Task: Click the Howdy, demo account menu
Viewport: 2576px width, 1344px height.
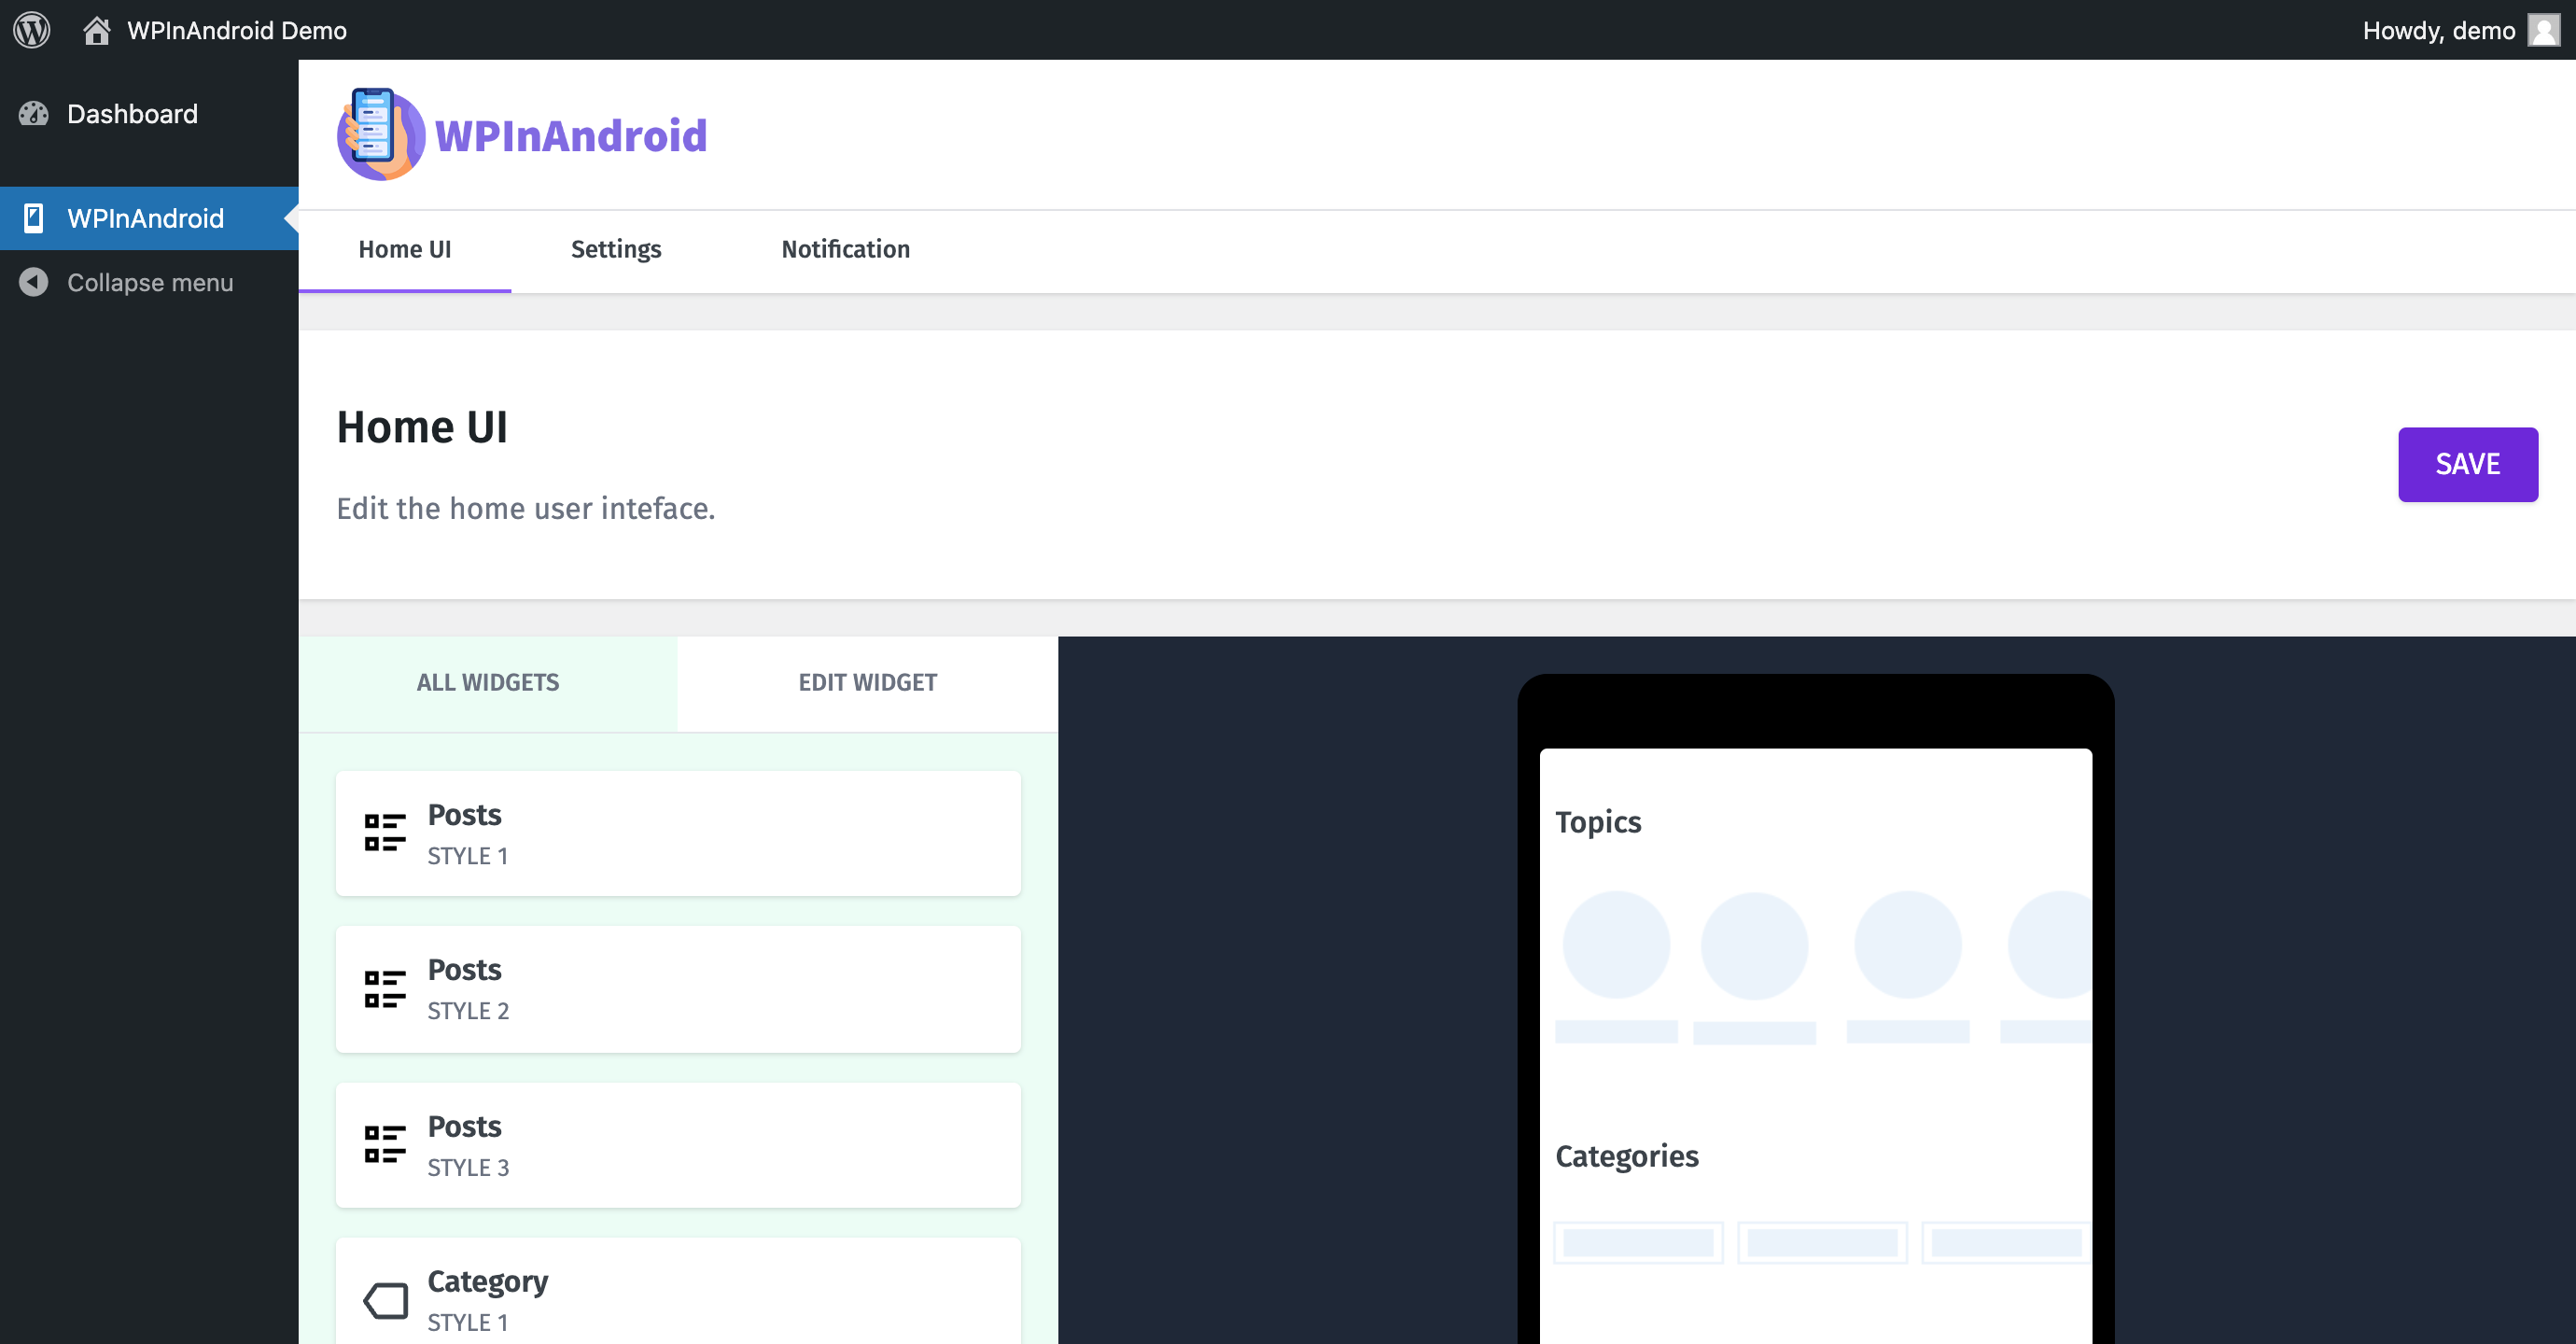Action: click(x=2461, y=30)
